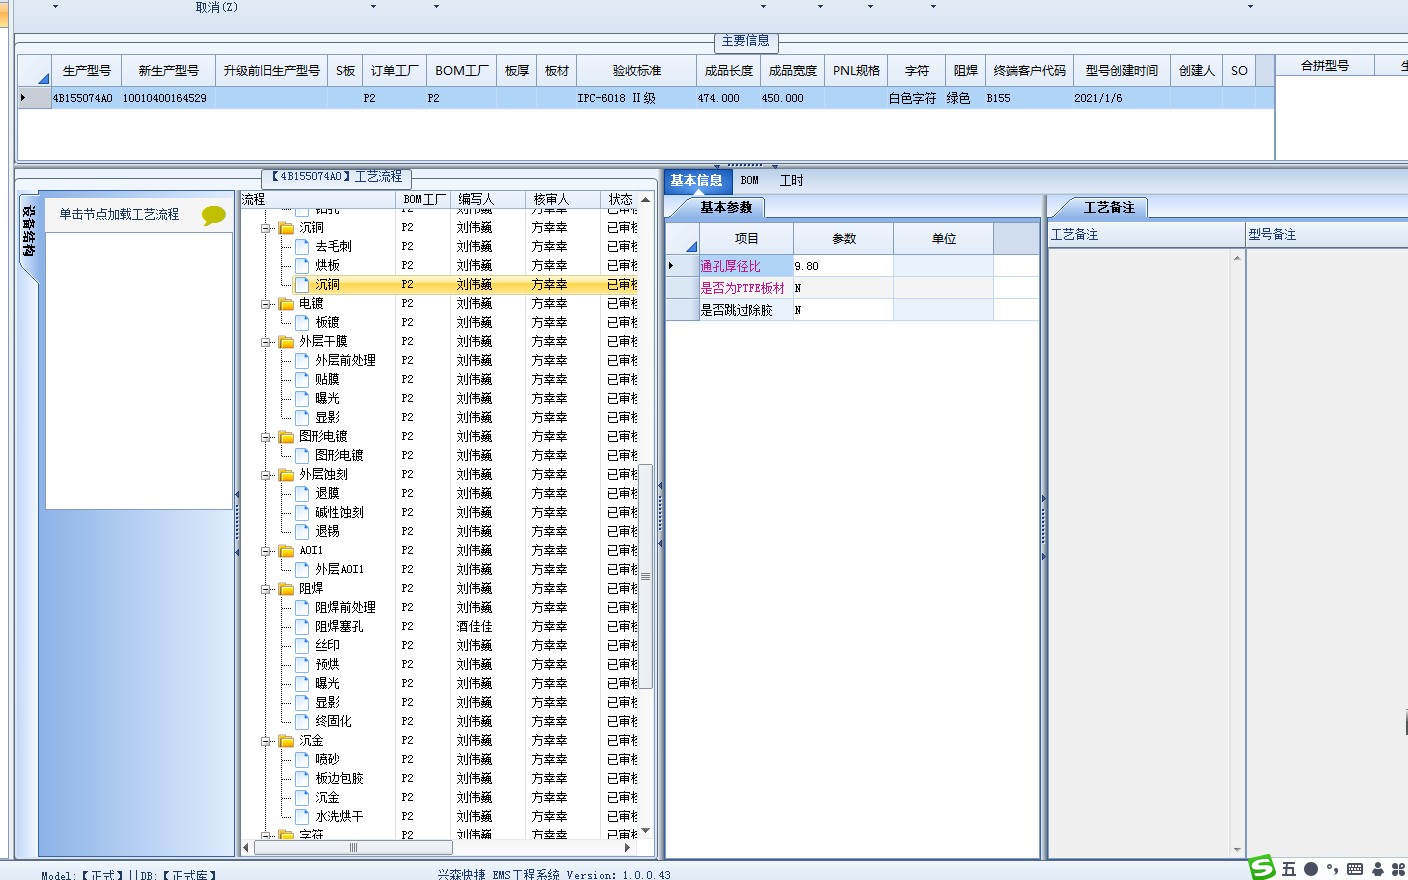Screen dimensions: 1408x880
Task: Select the 工艺备注 tab
Action: point(1109,207)
